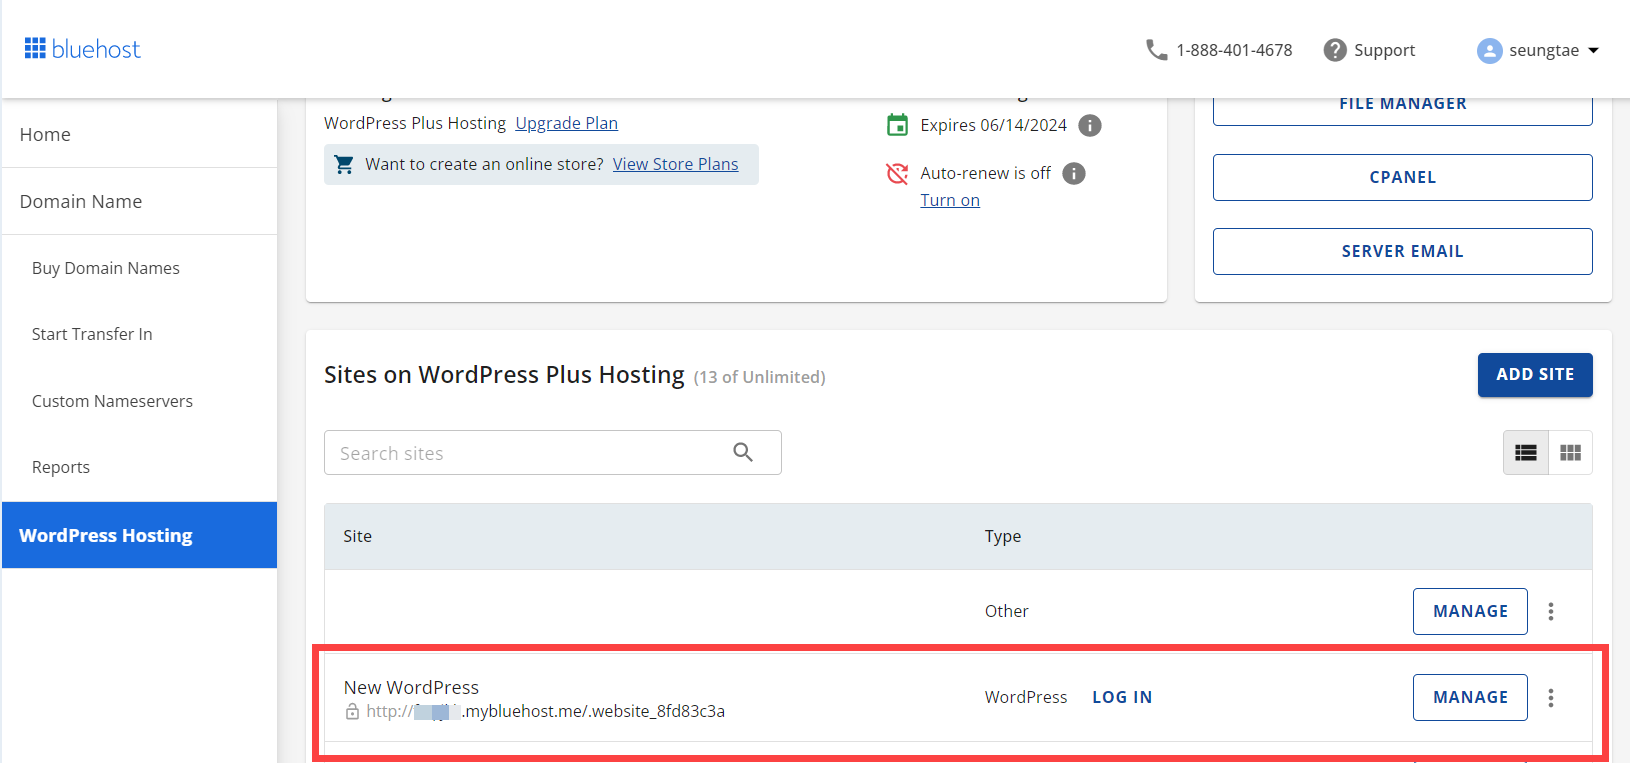Image resolution: width=1630 pixels, height=763 pixels.
Task: Switch to grid view layout
Action: 1570,453
